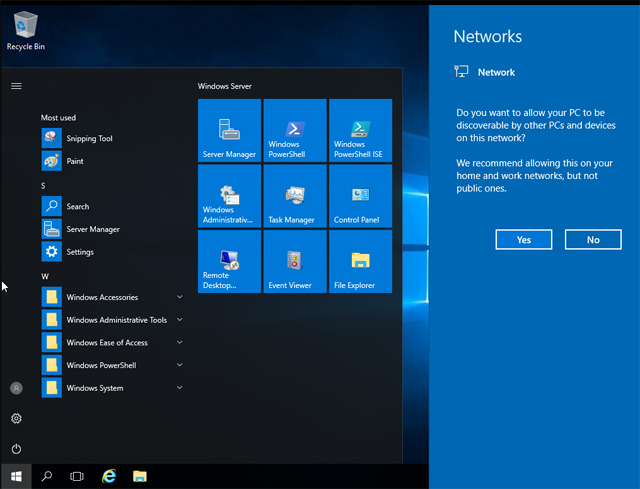Screen dimensions: 640x489
Task: Launch the Windows PowerShell tile
Action: (x=294, y=130)
